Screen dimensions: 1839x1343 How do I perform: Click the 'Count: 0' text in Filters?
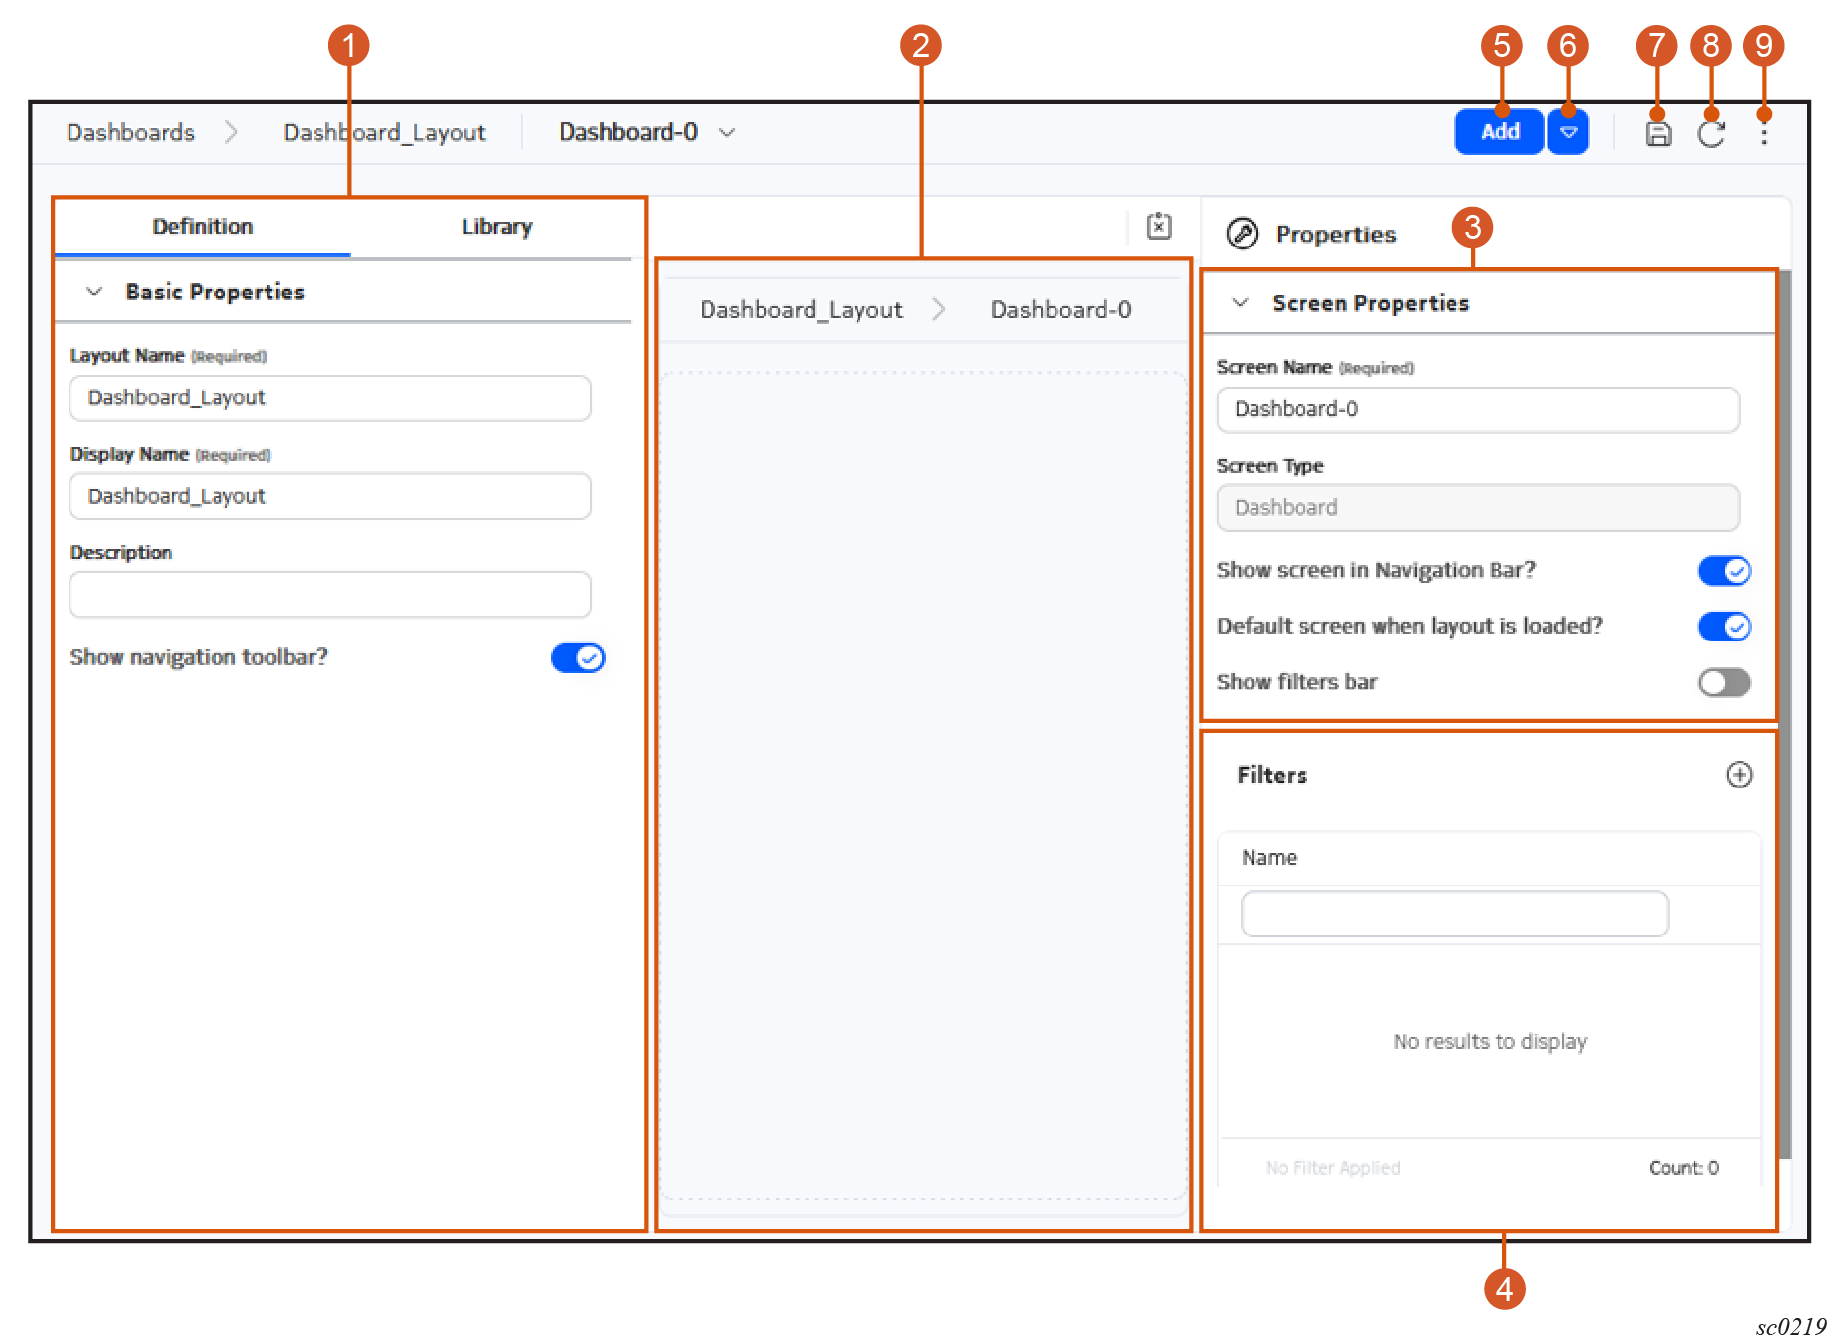pyautogui.click(x=1683, y=1168)
